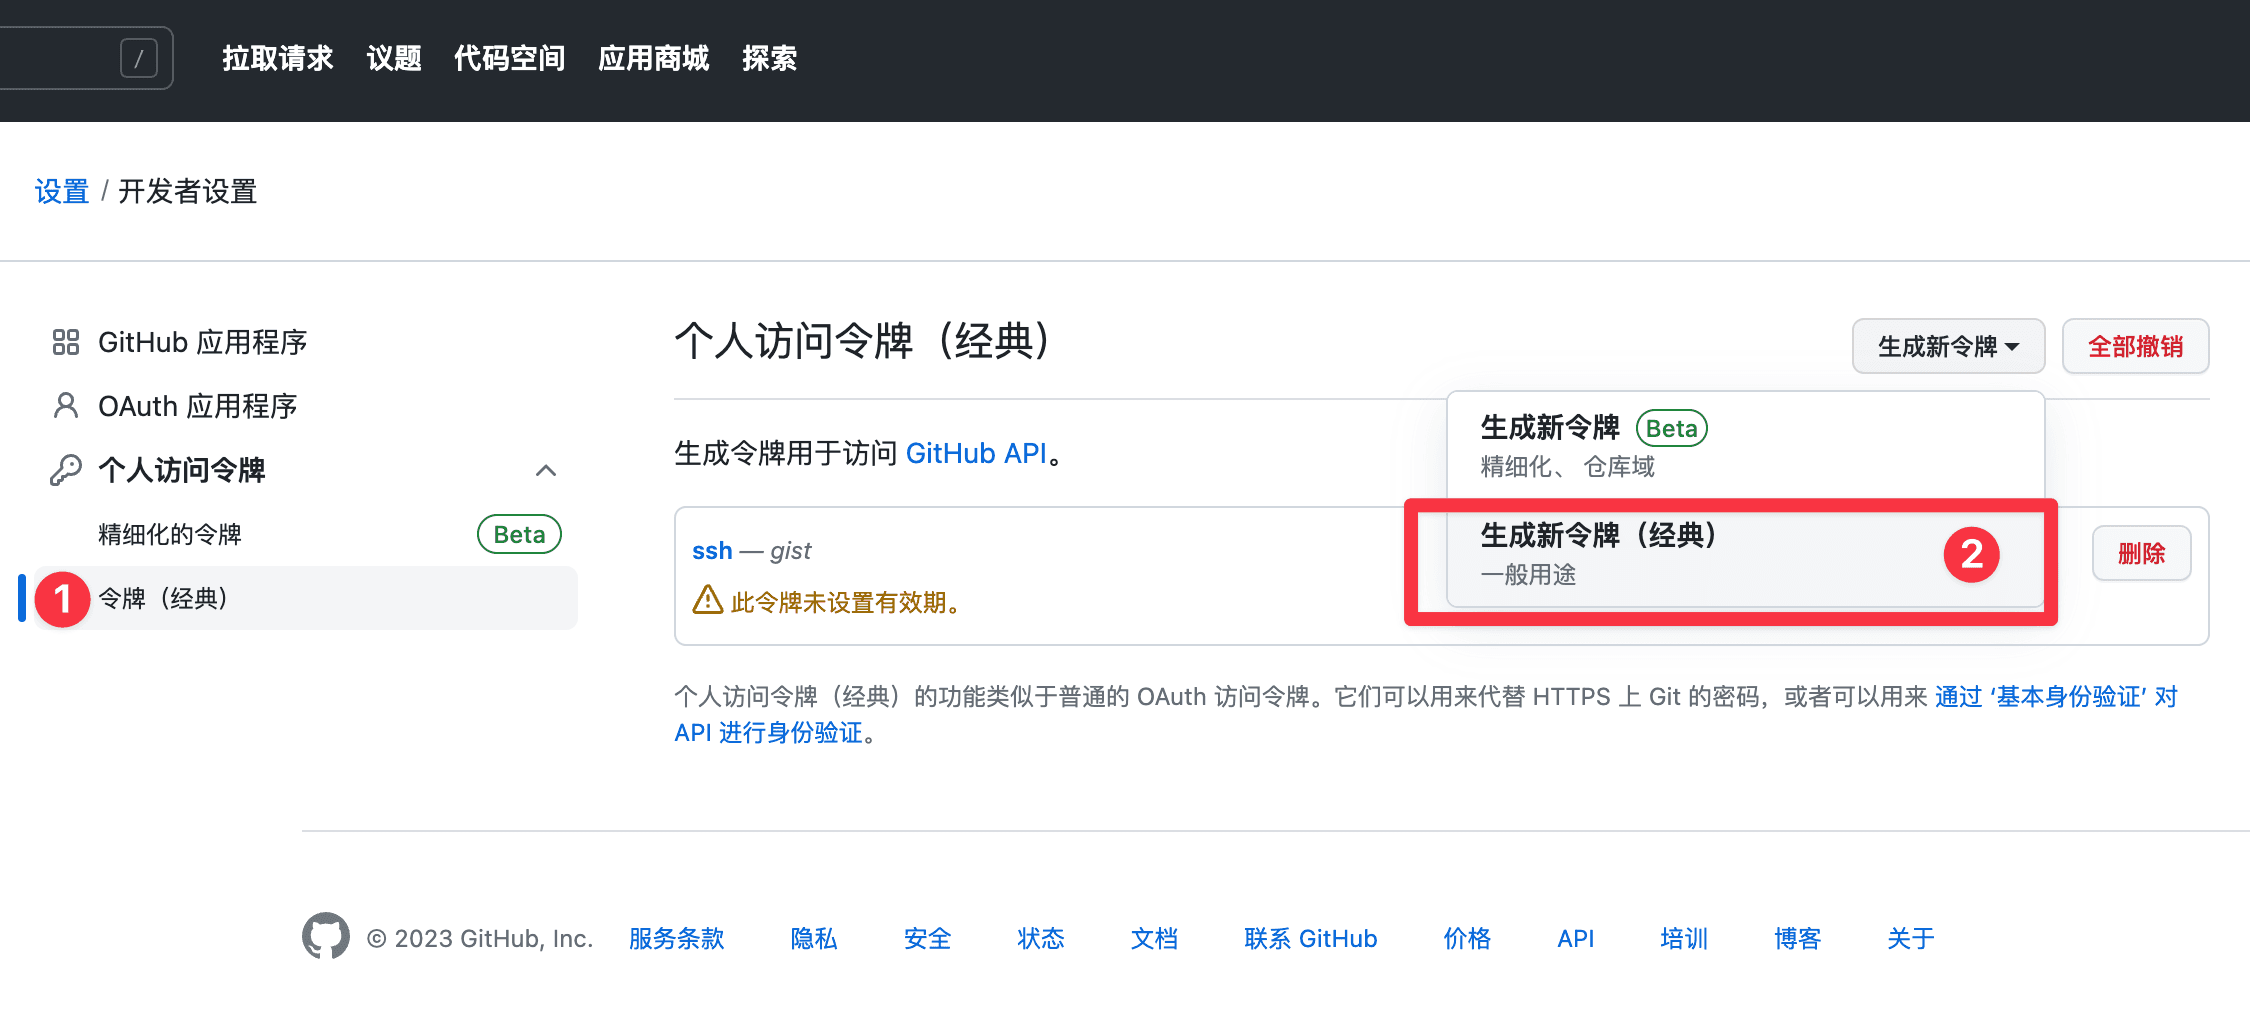Click the GitHub Octocat logo in footer
The image size is (2250, 1010).
(326, 937)
